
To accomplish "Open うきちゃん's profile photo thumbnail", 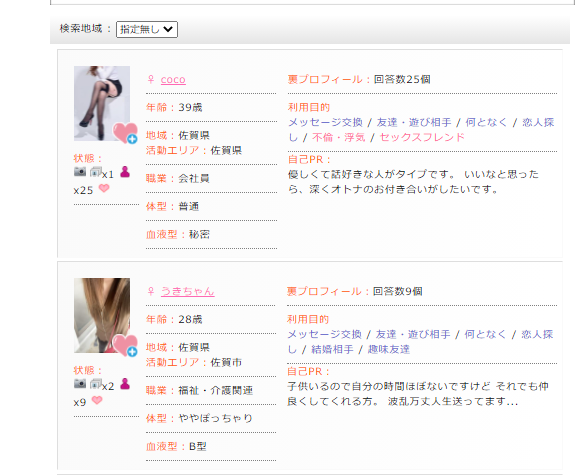I will click(102, 316).
